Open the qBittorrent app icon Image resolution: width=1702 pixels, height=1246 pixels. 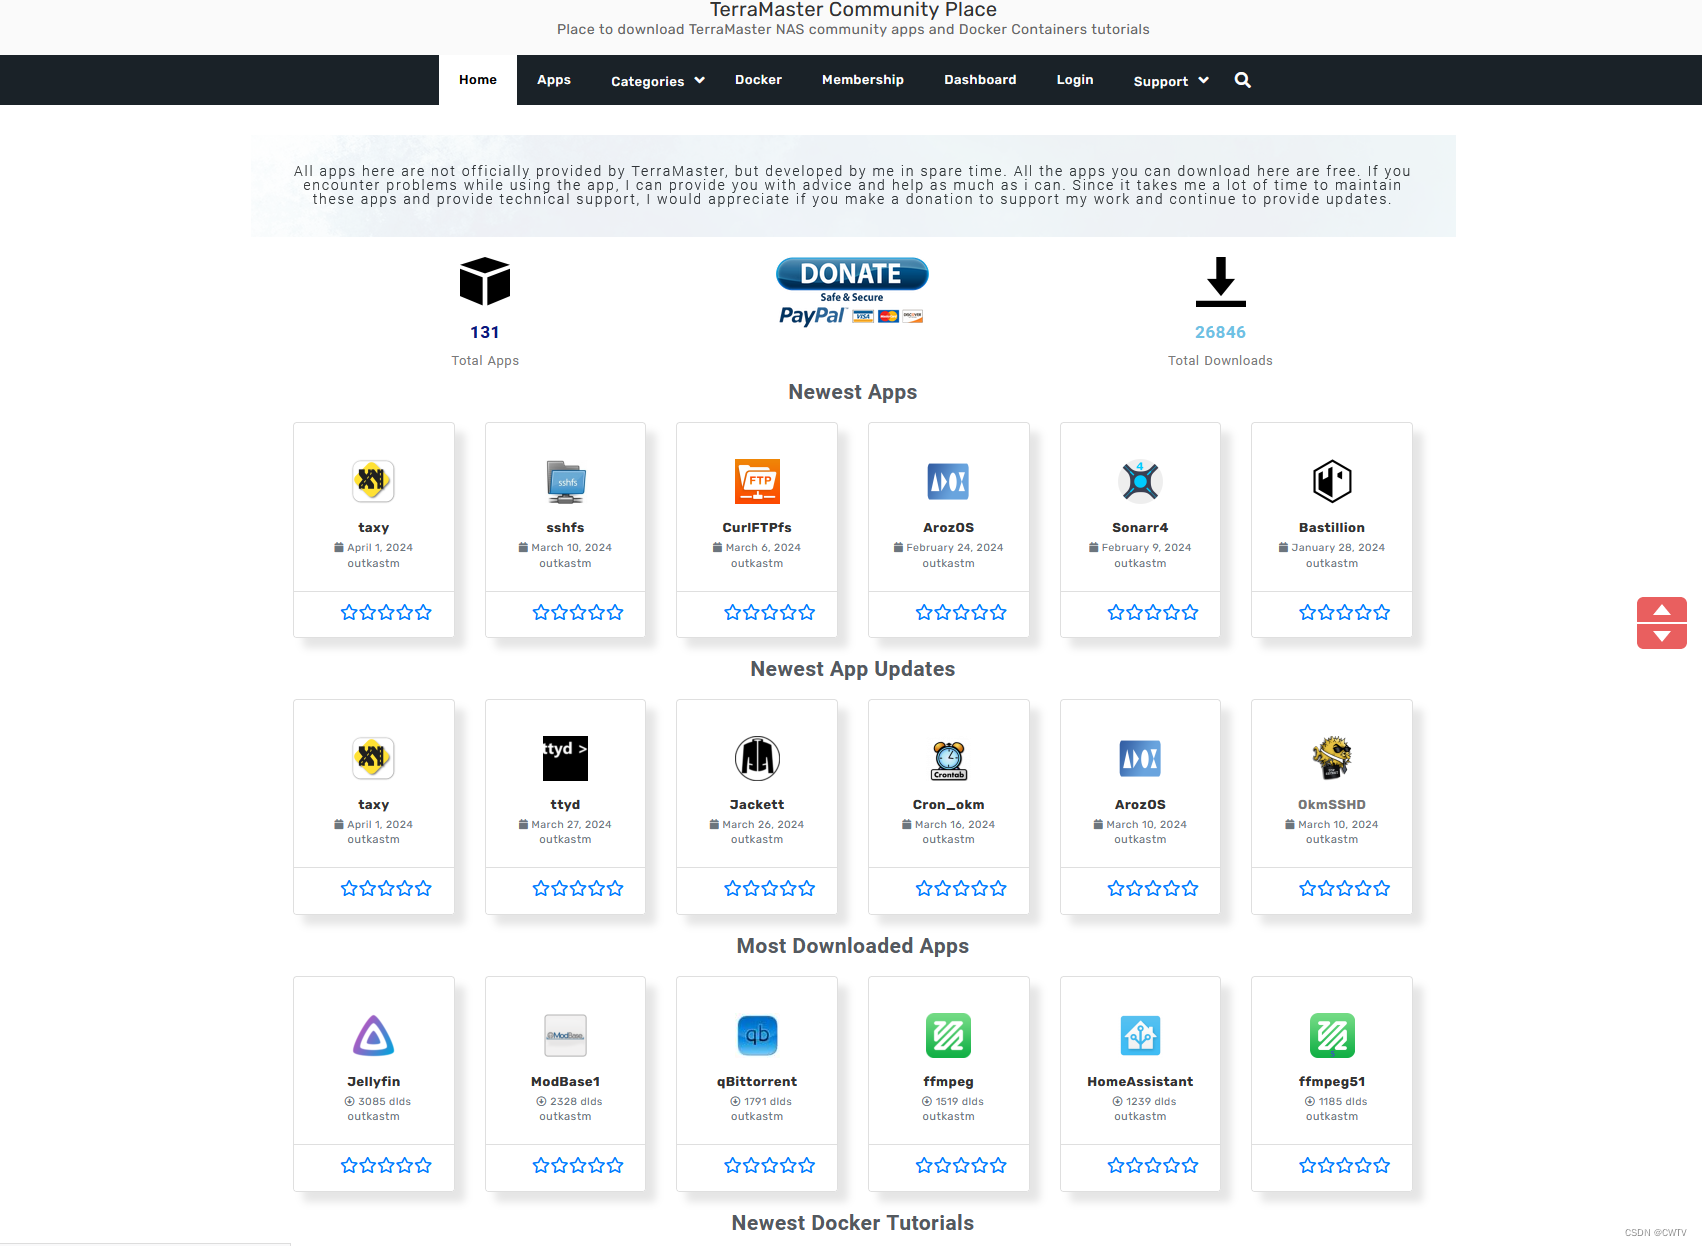(757, 1035)
